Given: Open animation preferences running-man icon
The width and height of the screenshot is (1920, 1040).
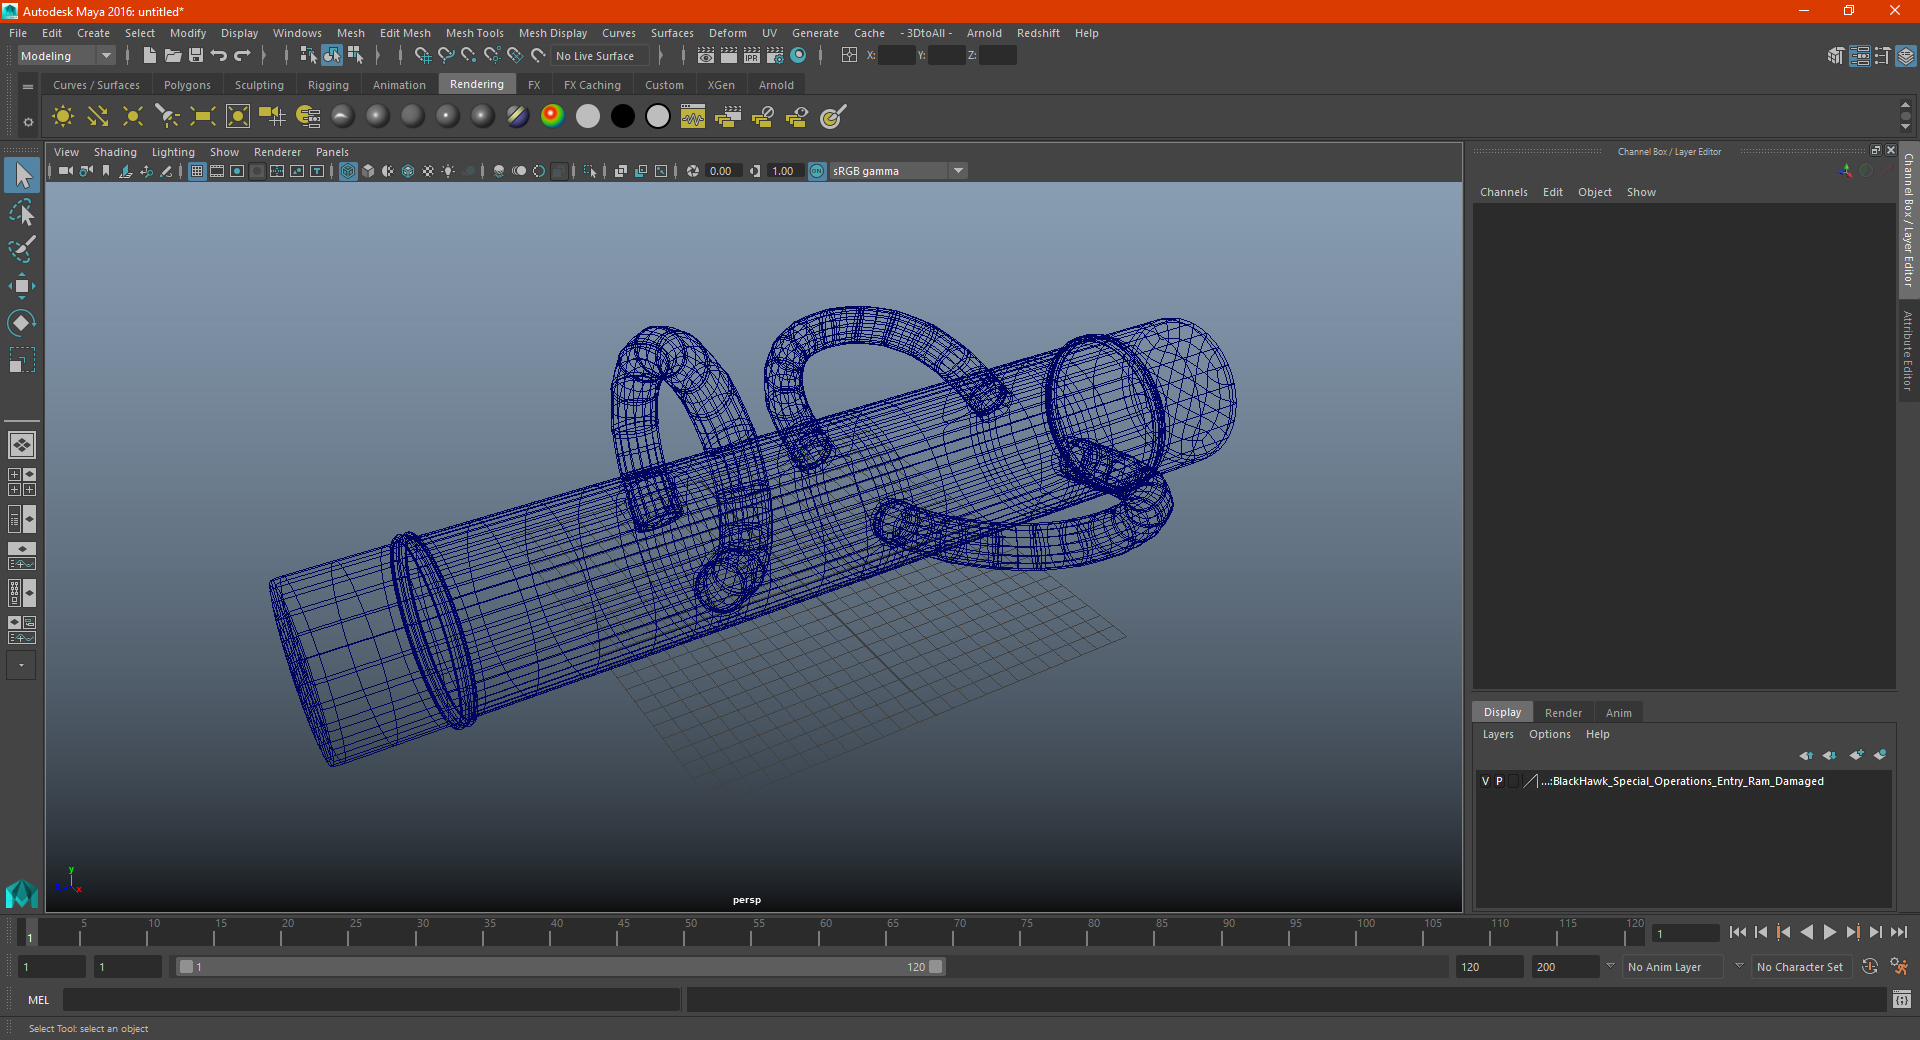Looking at the screenshot, I should pos(1899,967).
